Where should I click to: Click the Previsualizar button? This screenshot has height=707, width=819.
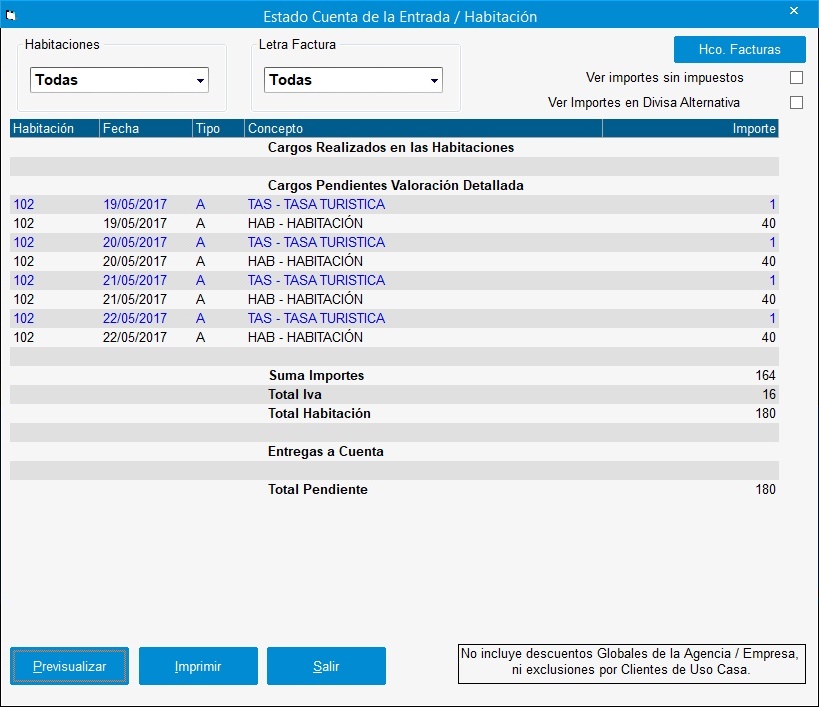click(69, 666)
